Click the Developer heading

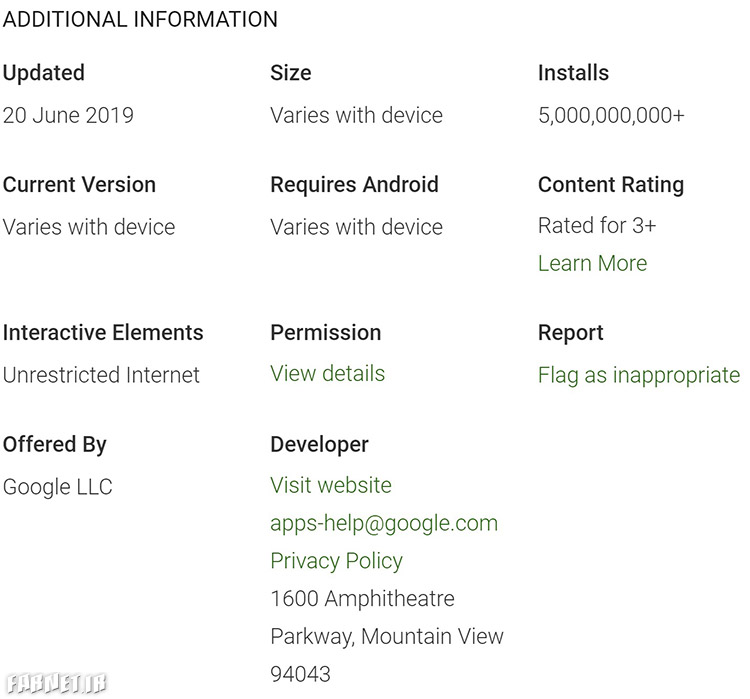tap(319, 445)
